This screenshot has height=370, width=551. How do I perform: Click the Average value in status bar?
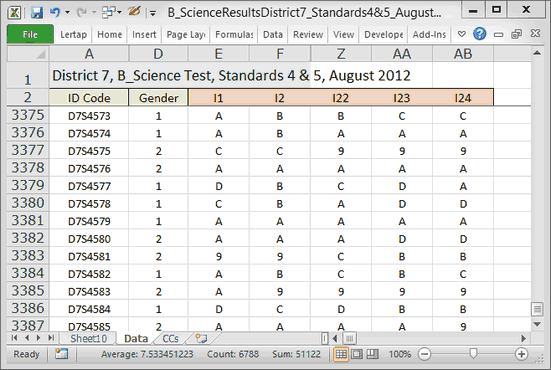(147, 354)
